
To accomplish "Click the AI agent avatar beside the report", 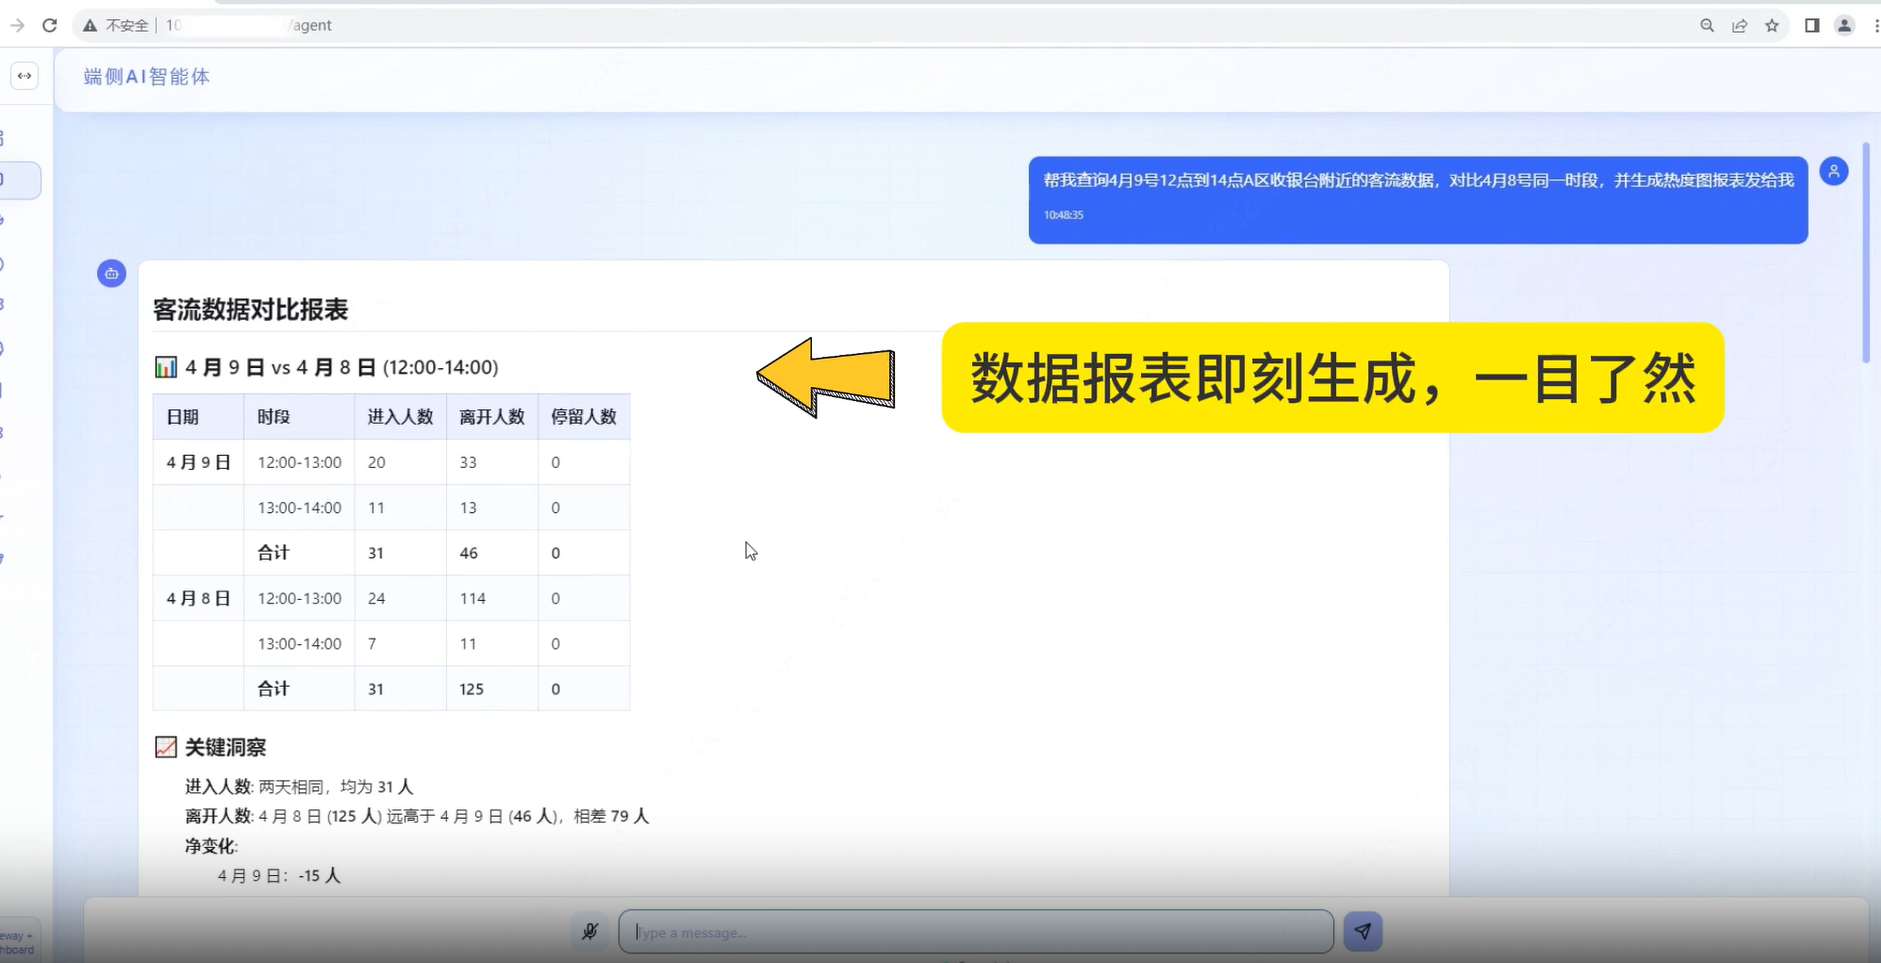I will 111,273.
